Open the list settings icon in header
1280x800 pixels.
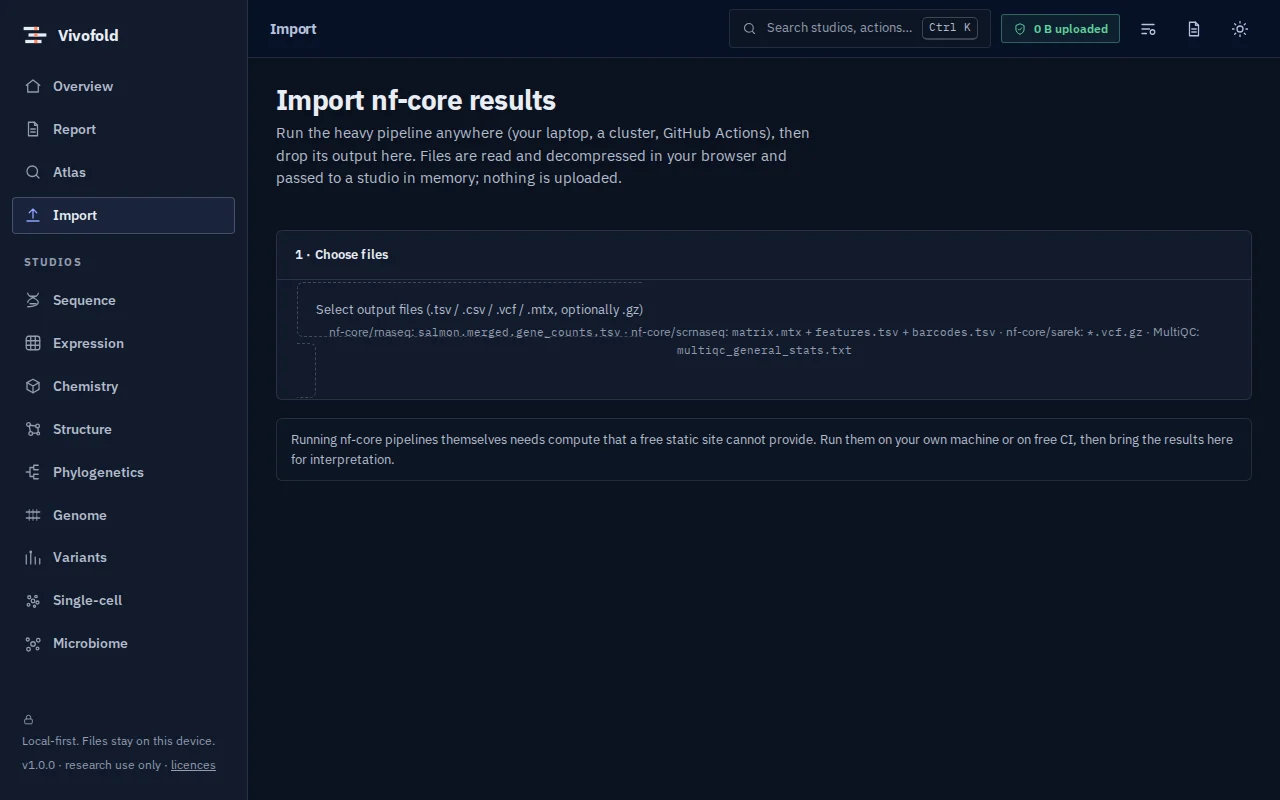(1148, 29)
